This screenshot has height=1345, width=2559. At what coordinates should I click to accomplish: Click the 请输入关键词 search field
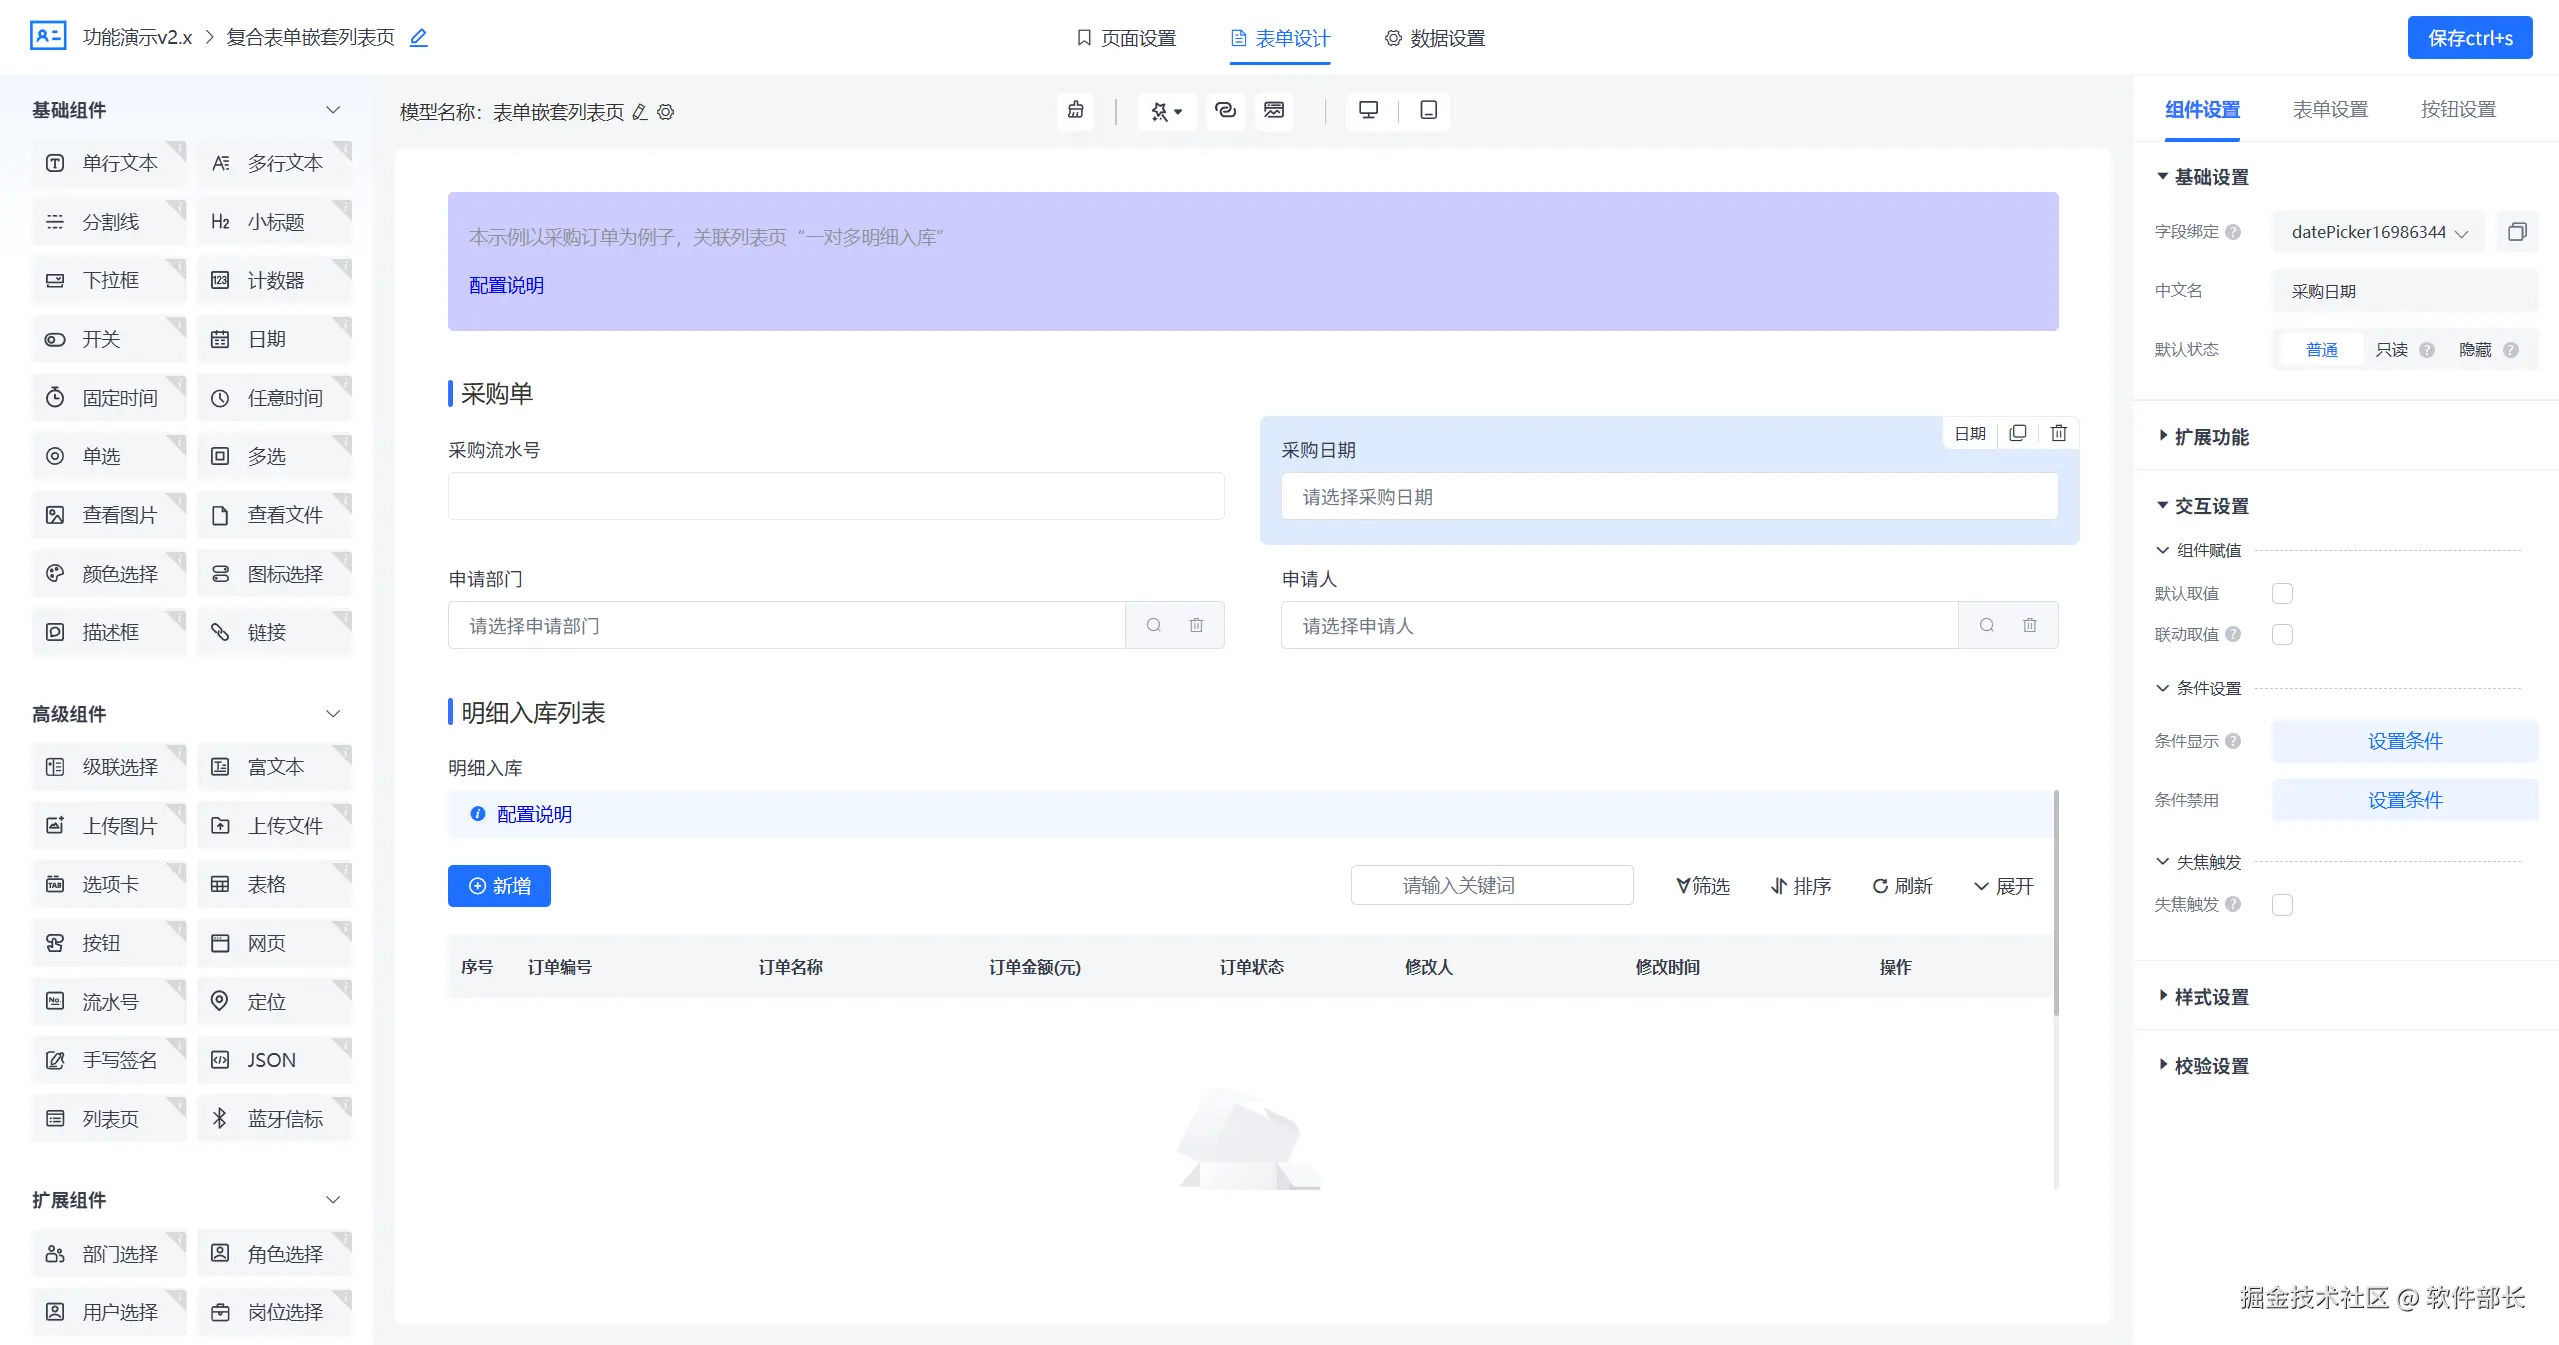click(1491, 886)
